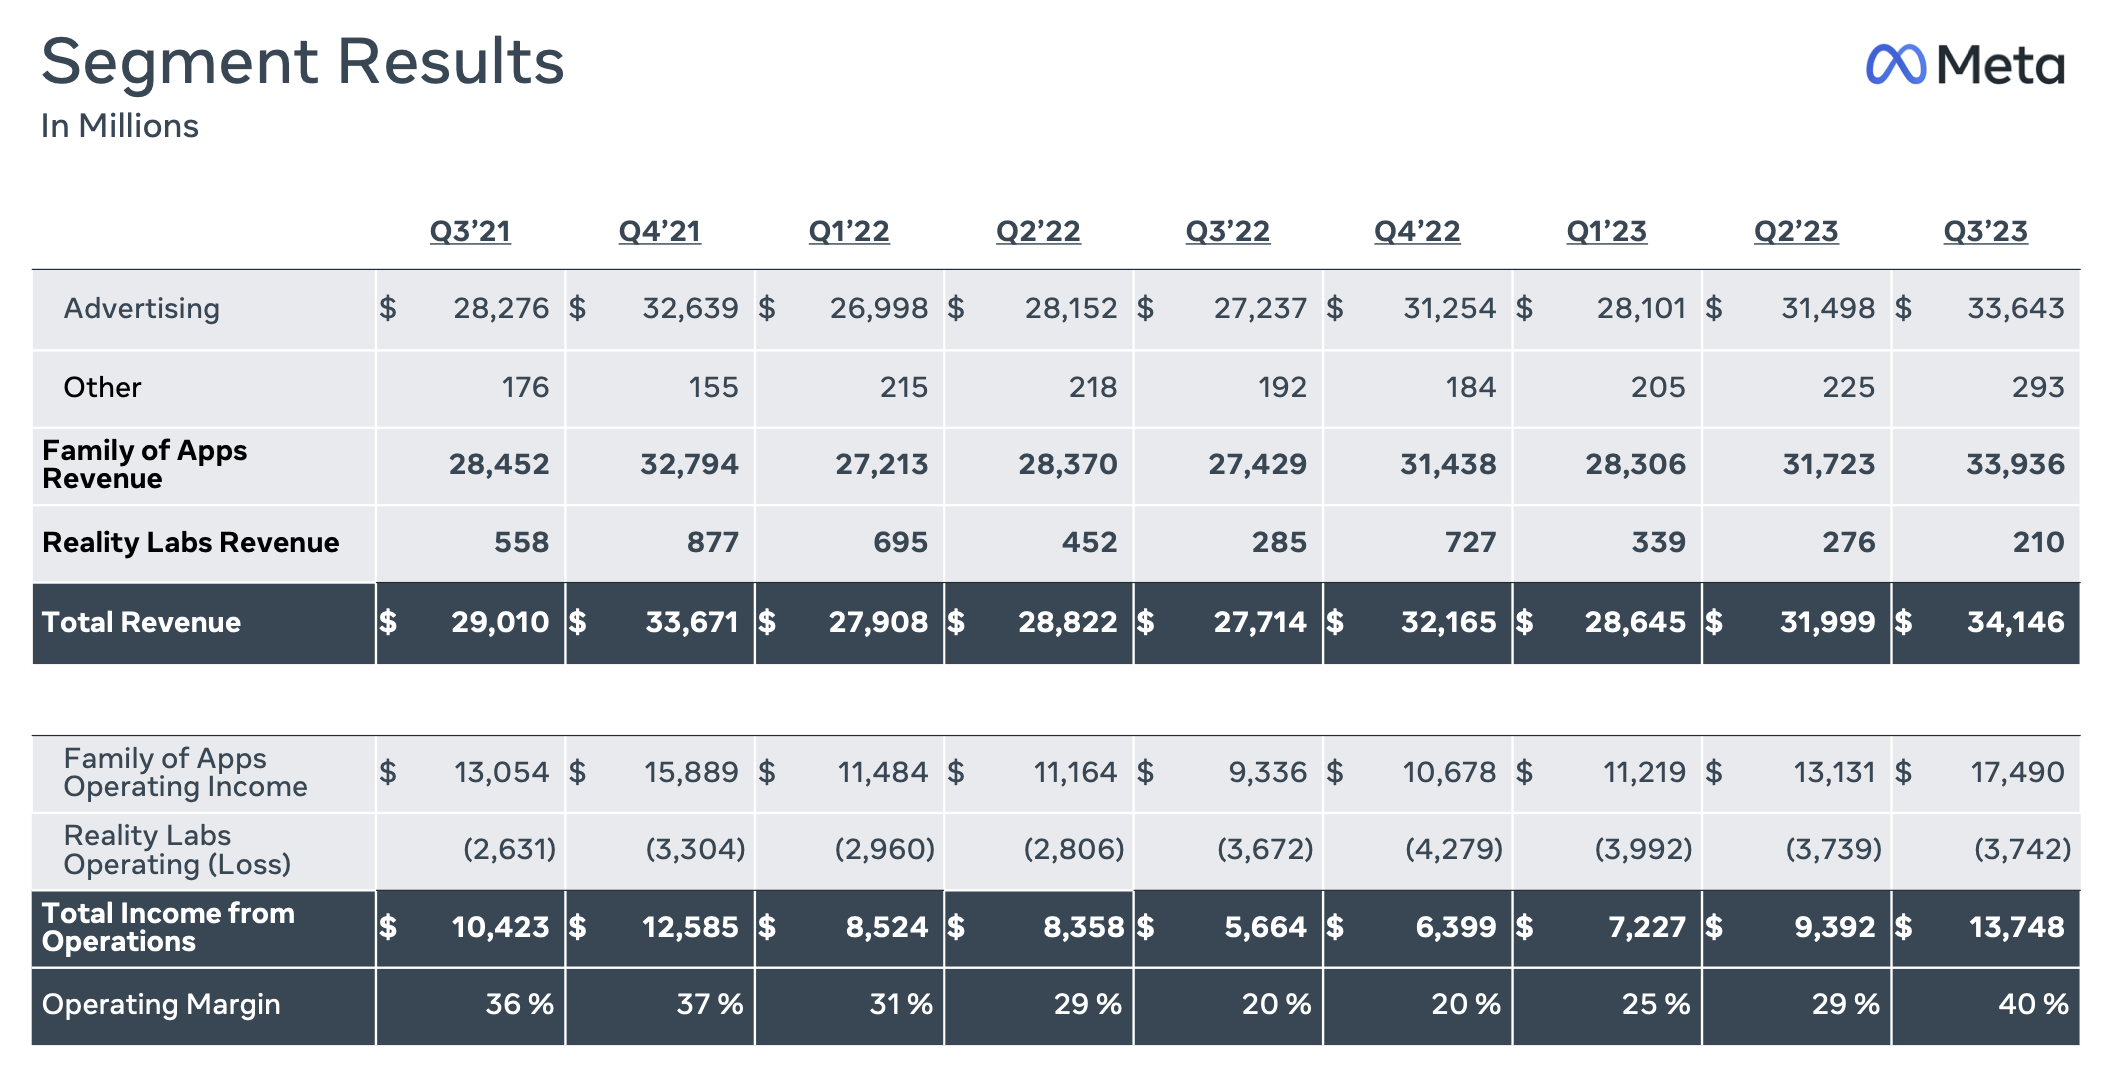The width and height of the screenshot is (2116, 1080).
Task: Click the Q2'23 column header
Action: [1796, 231]
